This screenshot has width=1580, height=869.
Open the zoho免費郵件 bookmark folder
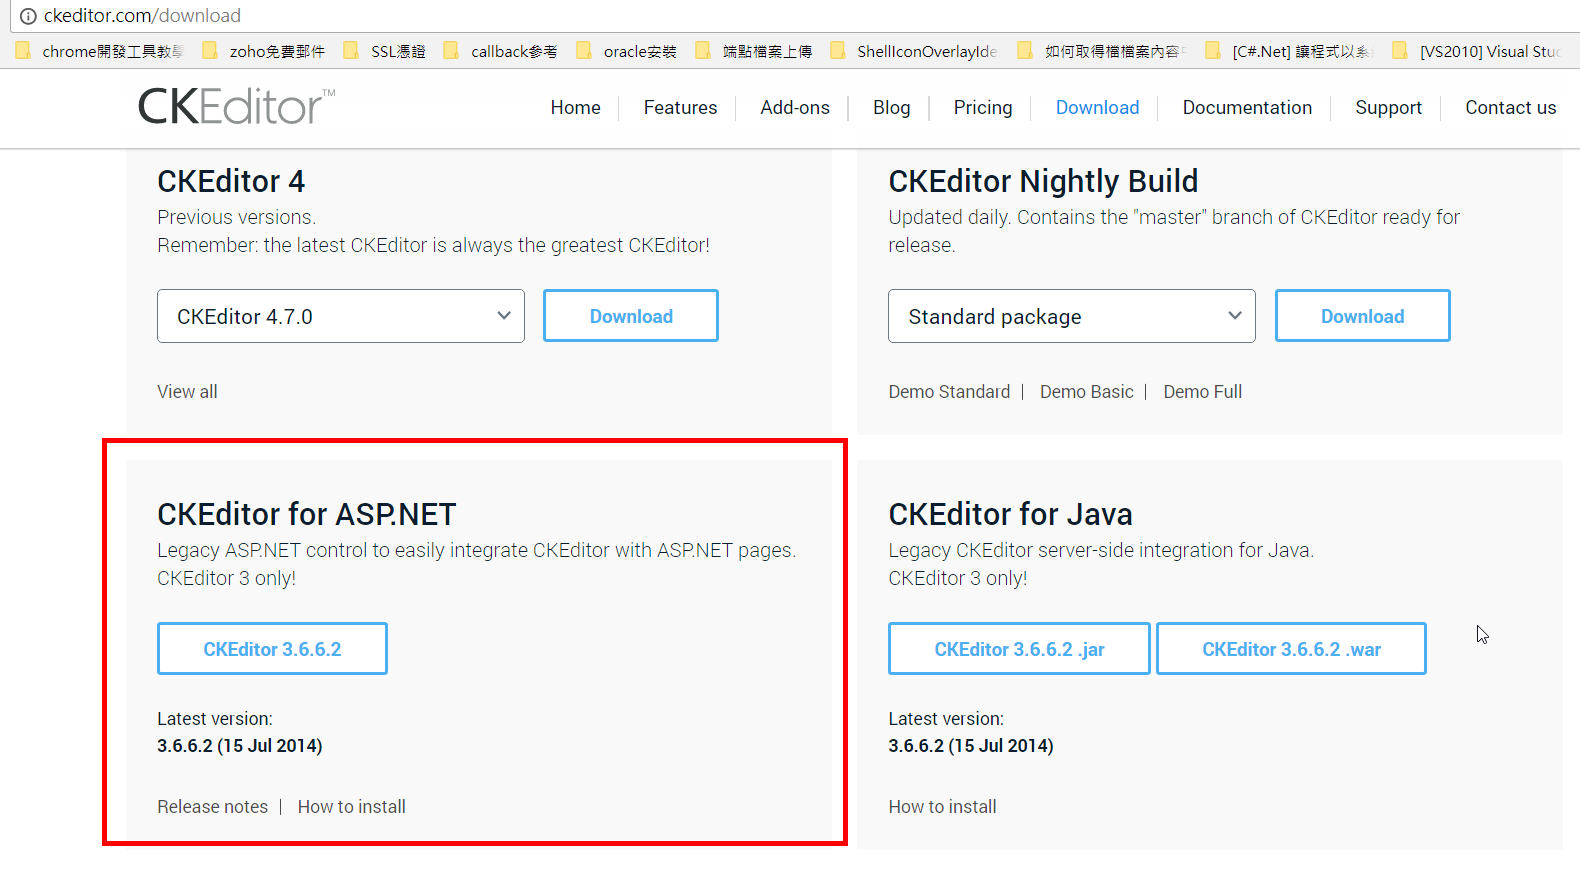click(264, 51)
